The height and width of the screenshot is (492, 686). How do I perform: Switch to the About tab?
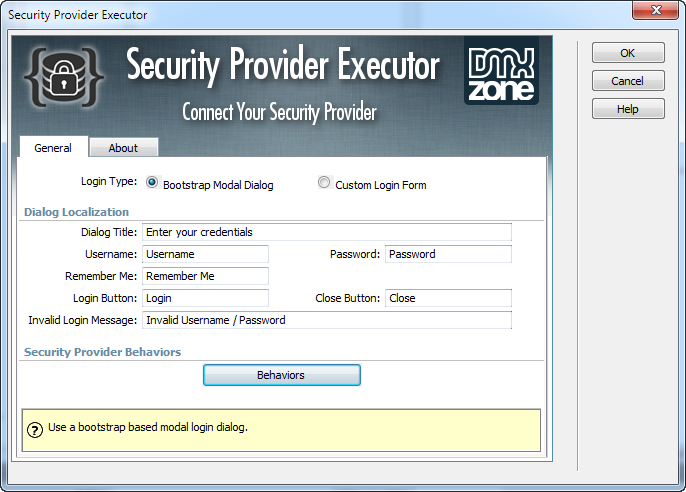123,148
